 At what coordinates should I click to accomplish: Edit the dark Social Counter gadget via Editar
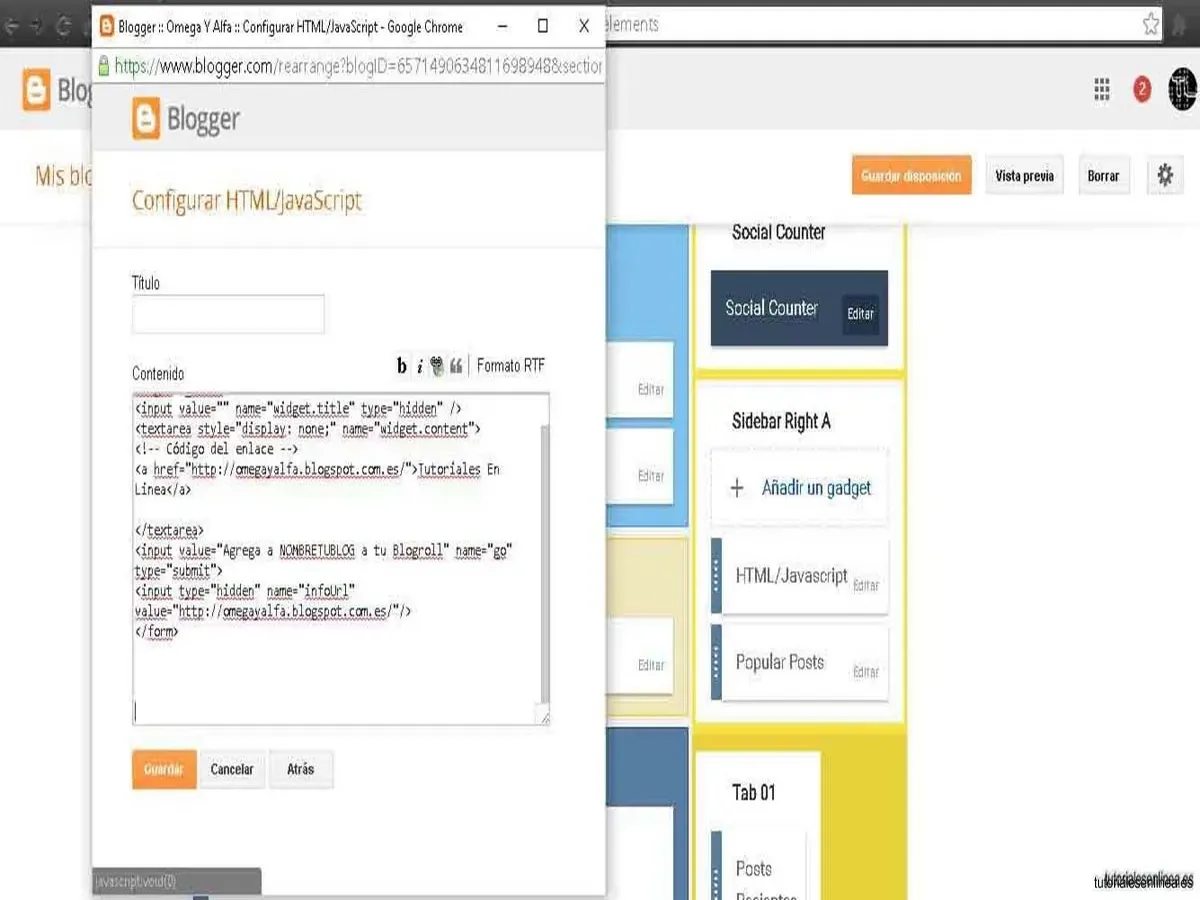tap(861, 313)
